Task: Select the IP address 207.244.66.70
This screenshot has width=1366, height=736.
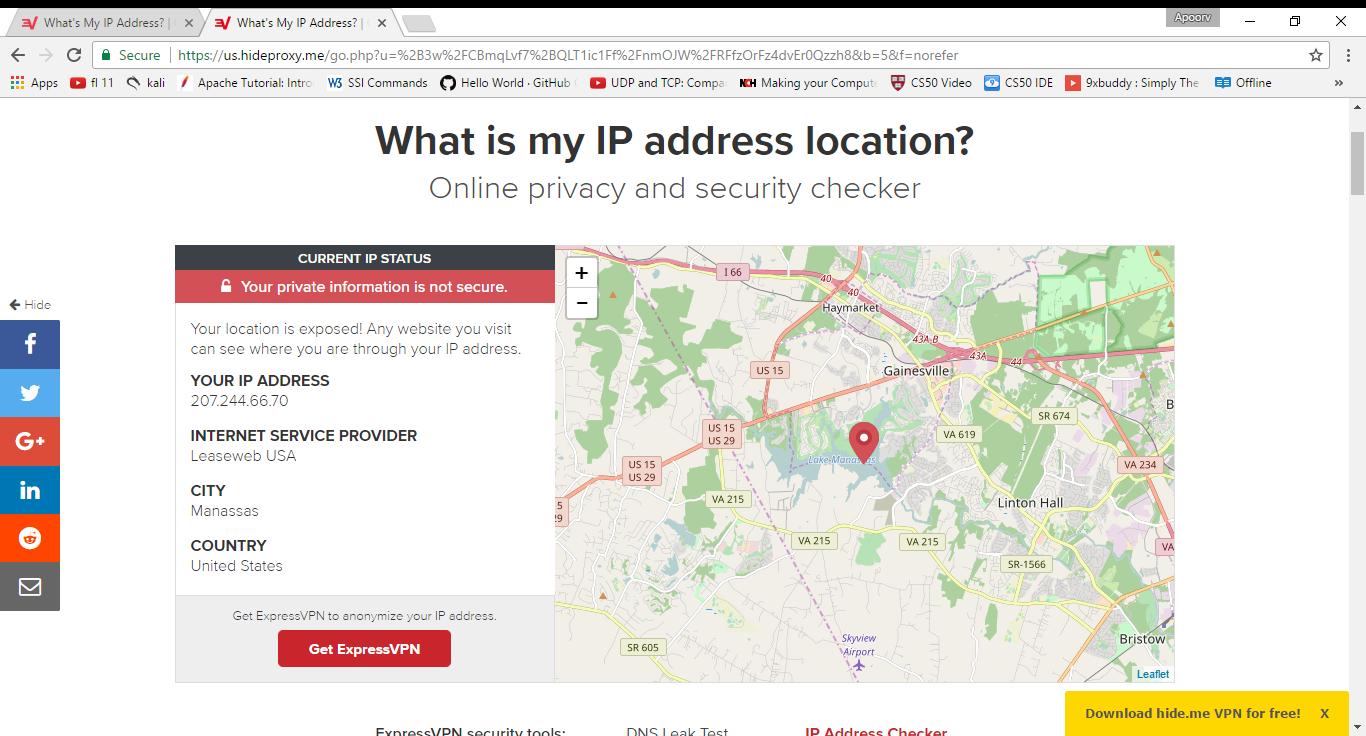Action: tap(239, 401)
